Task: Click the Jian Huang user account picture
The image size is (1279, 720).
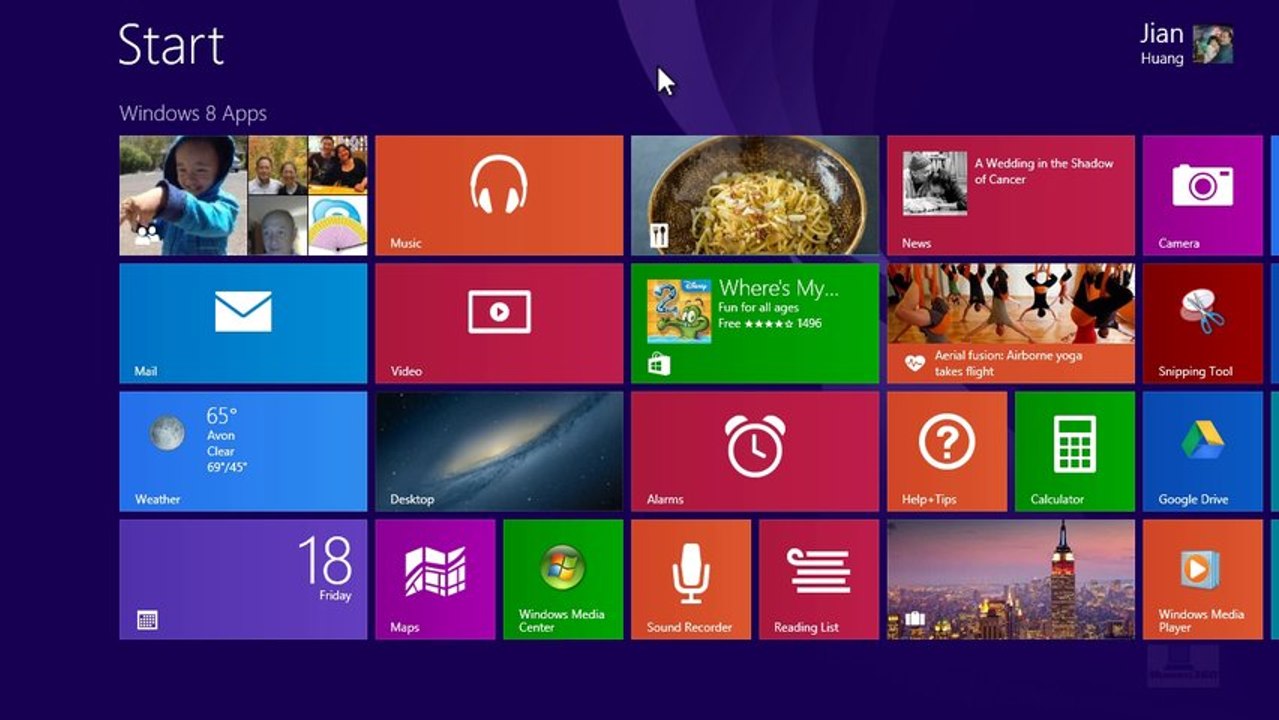Action: click(1213, 44)
